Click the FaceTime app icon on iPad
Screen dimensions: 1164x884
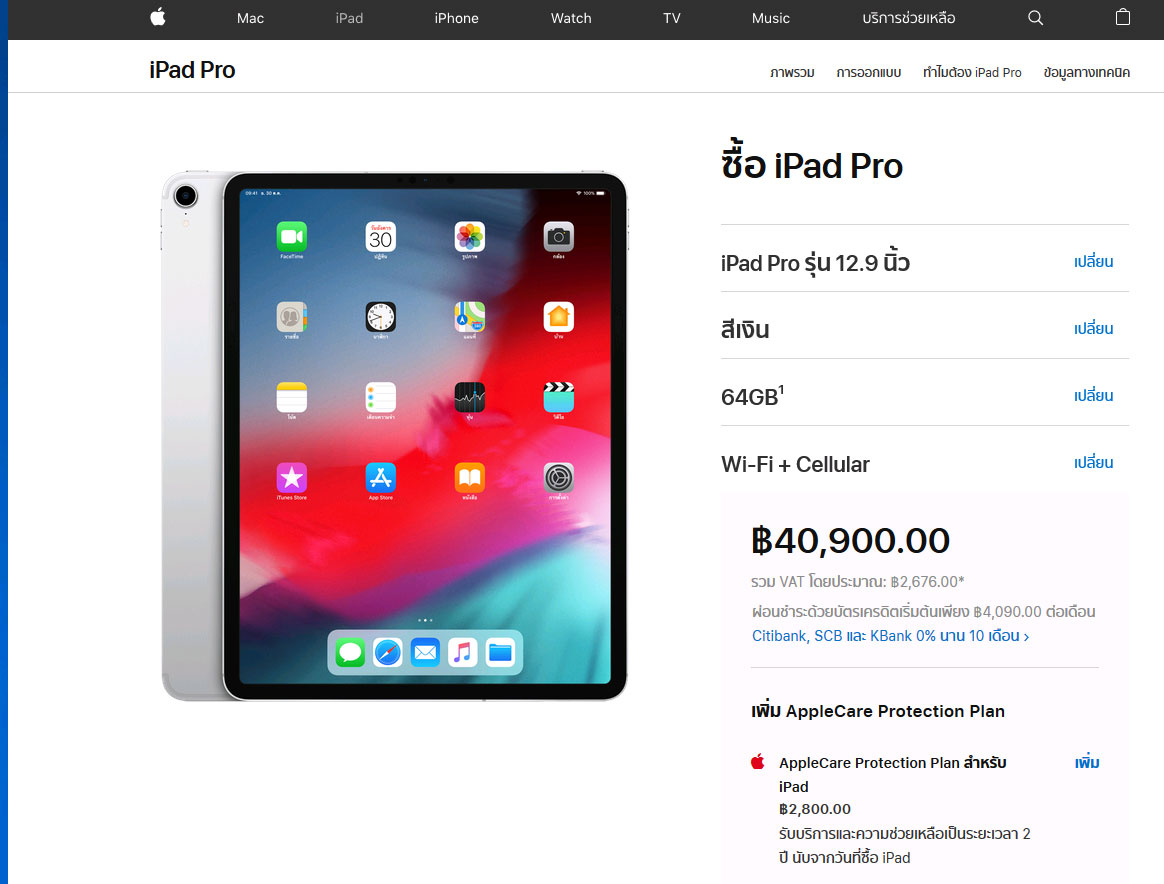coord(292,237)
